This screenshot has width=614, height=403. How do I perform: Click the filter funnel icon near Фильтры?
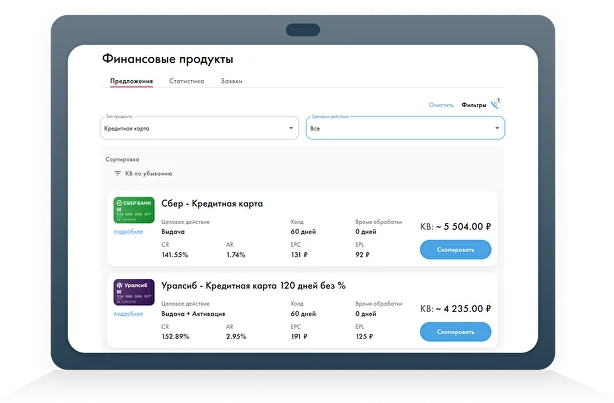click(494, 105)
